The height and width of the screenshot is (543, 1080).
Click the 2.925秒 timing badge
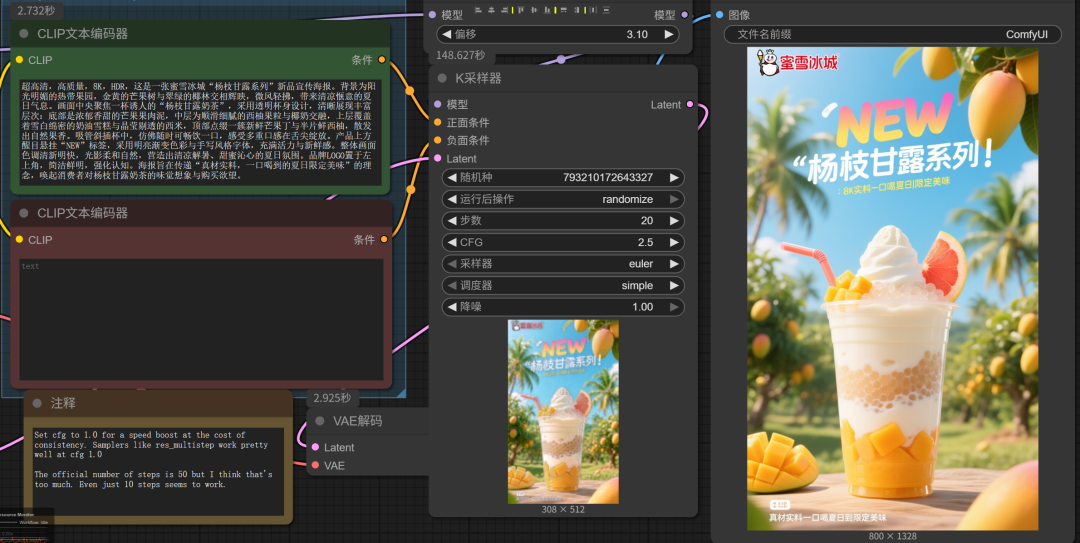click(x=332, y=398)
